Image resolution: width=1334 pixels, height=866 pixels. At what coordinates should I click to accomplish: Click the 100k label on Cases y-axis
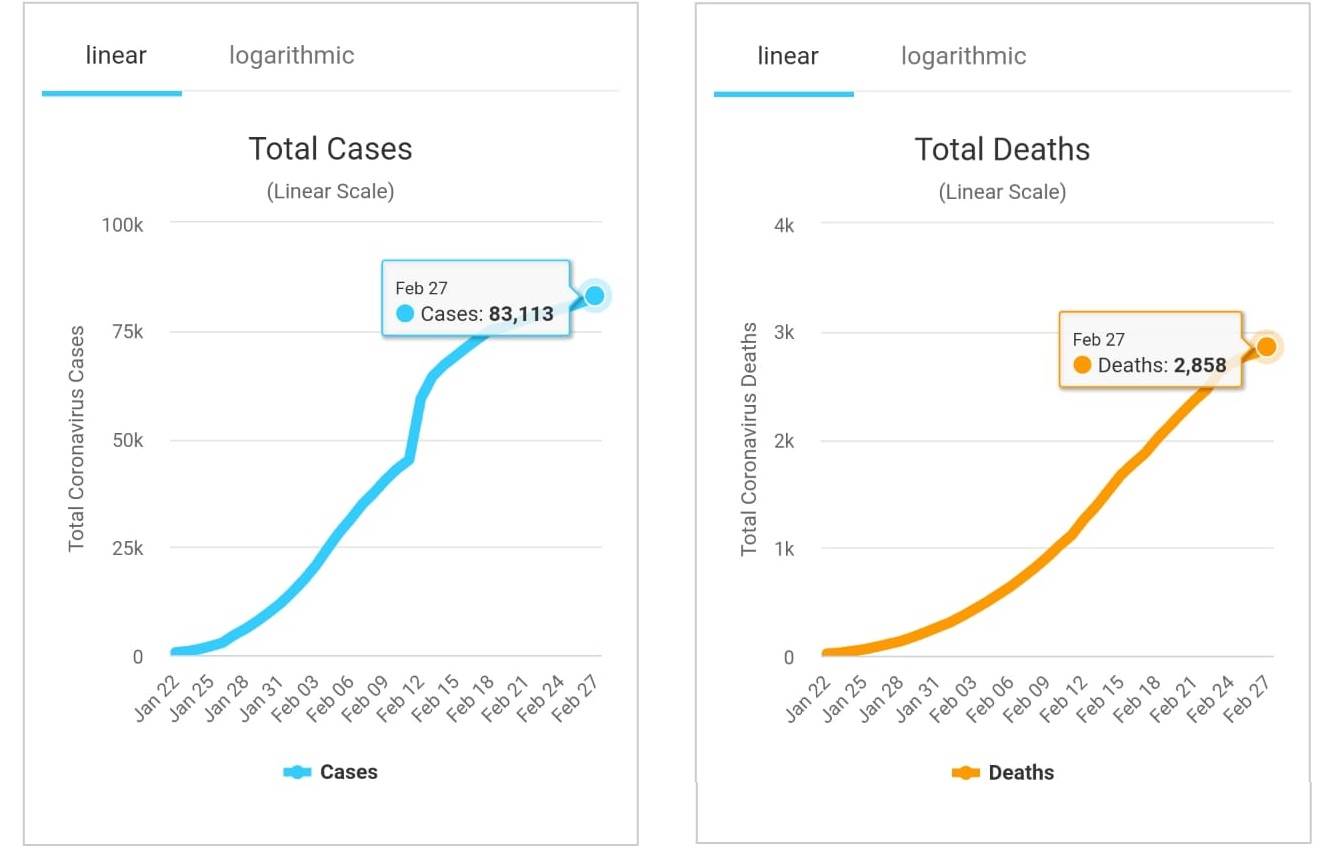click(x=123, y=224)
